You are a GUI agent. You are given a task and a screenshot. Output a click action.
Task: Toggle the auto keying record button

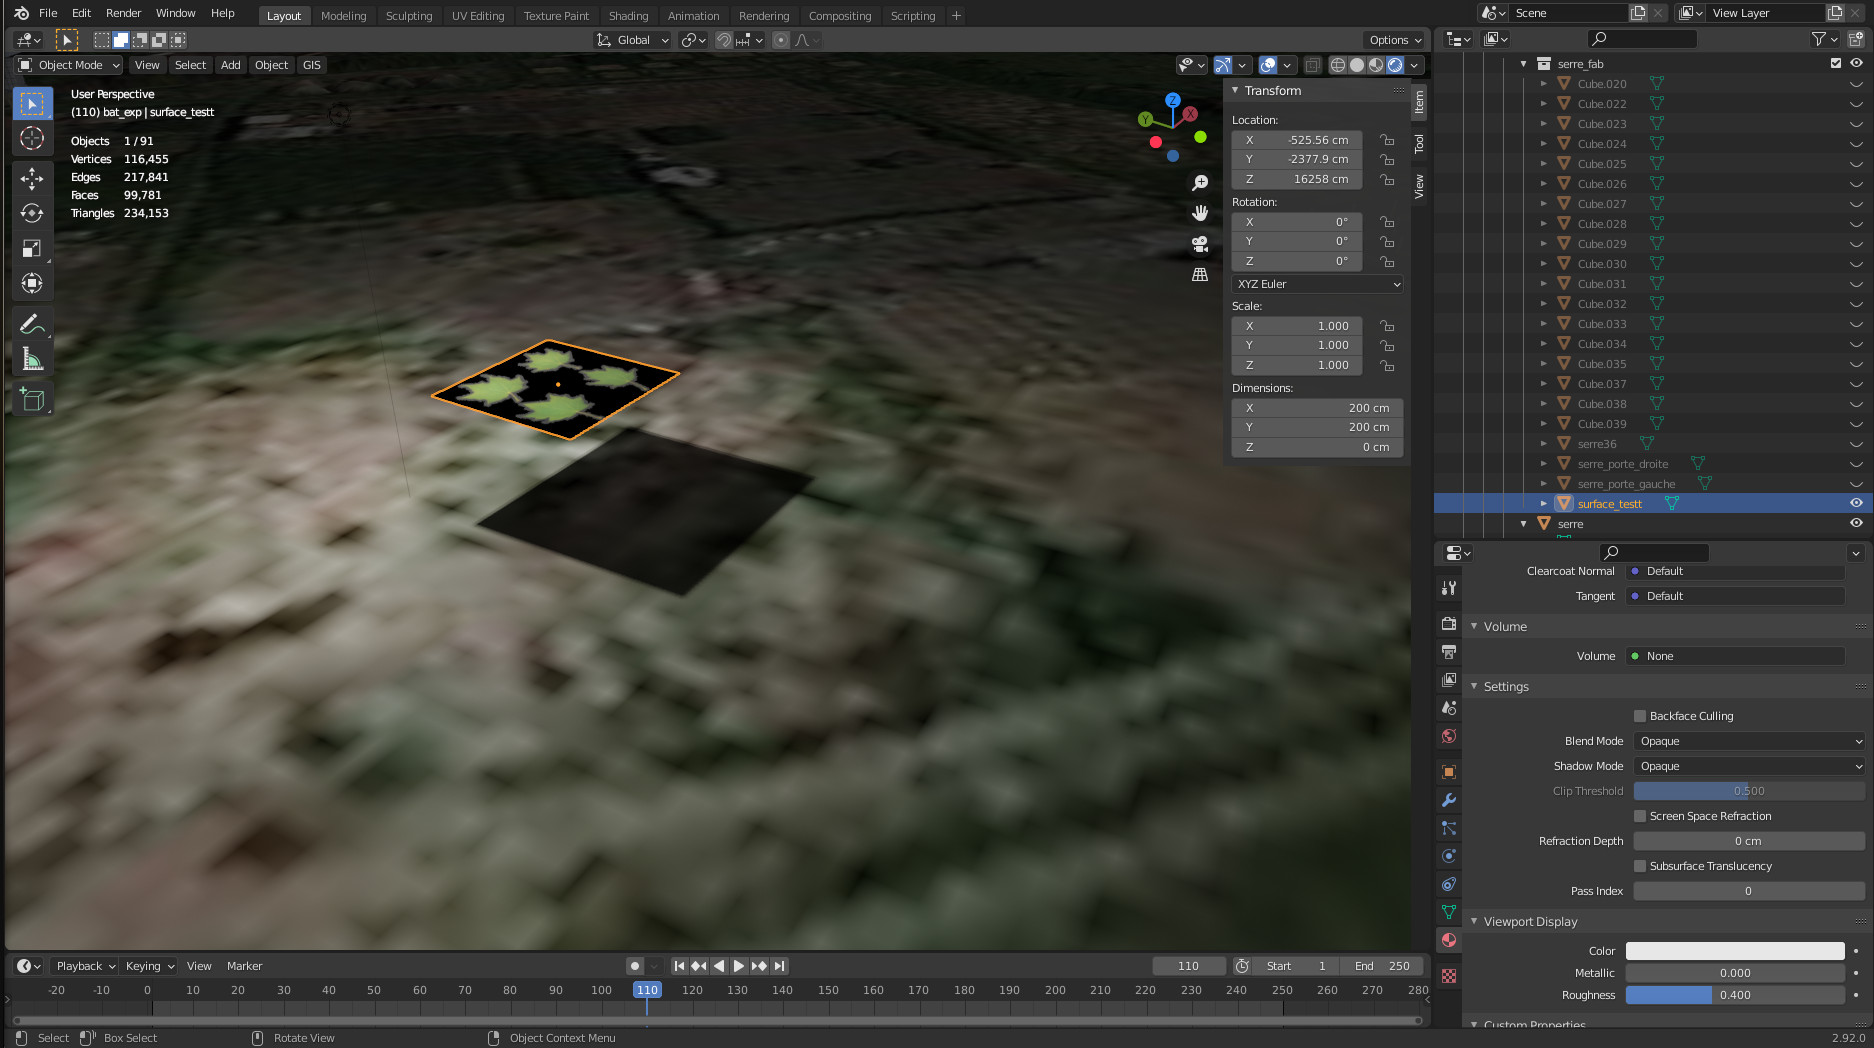(x=634, y=966)
